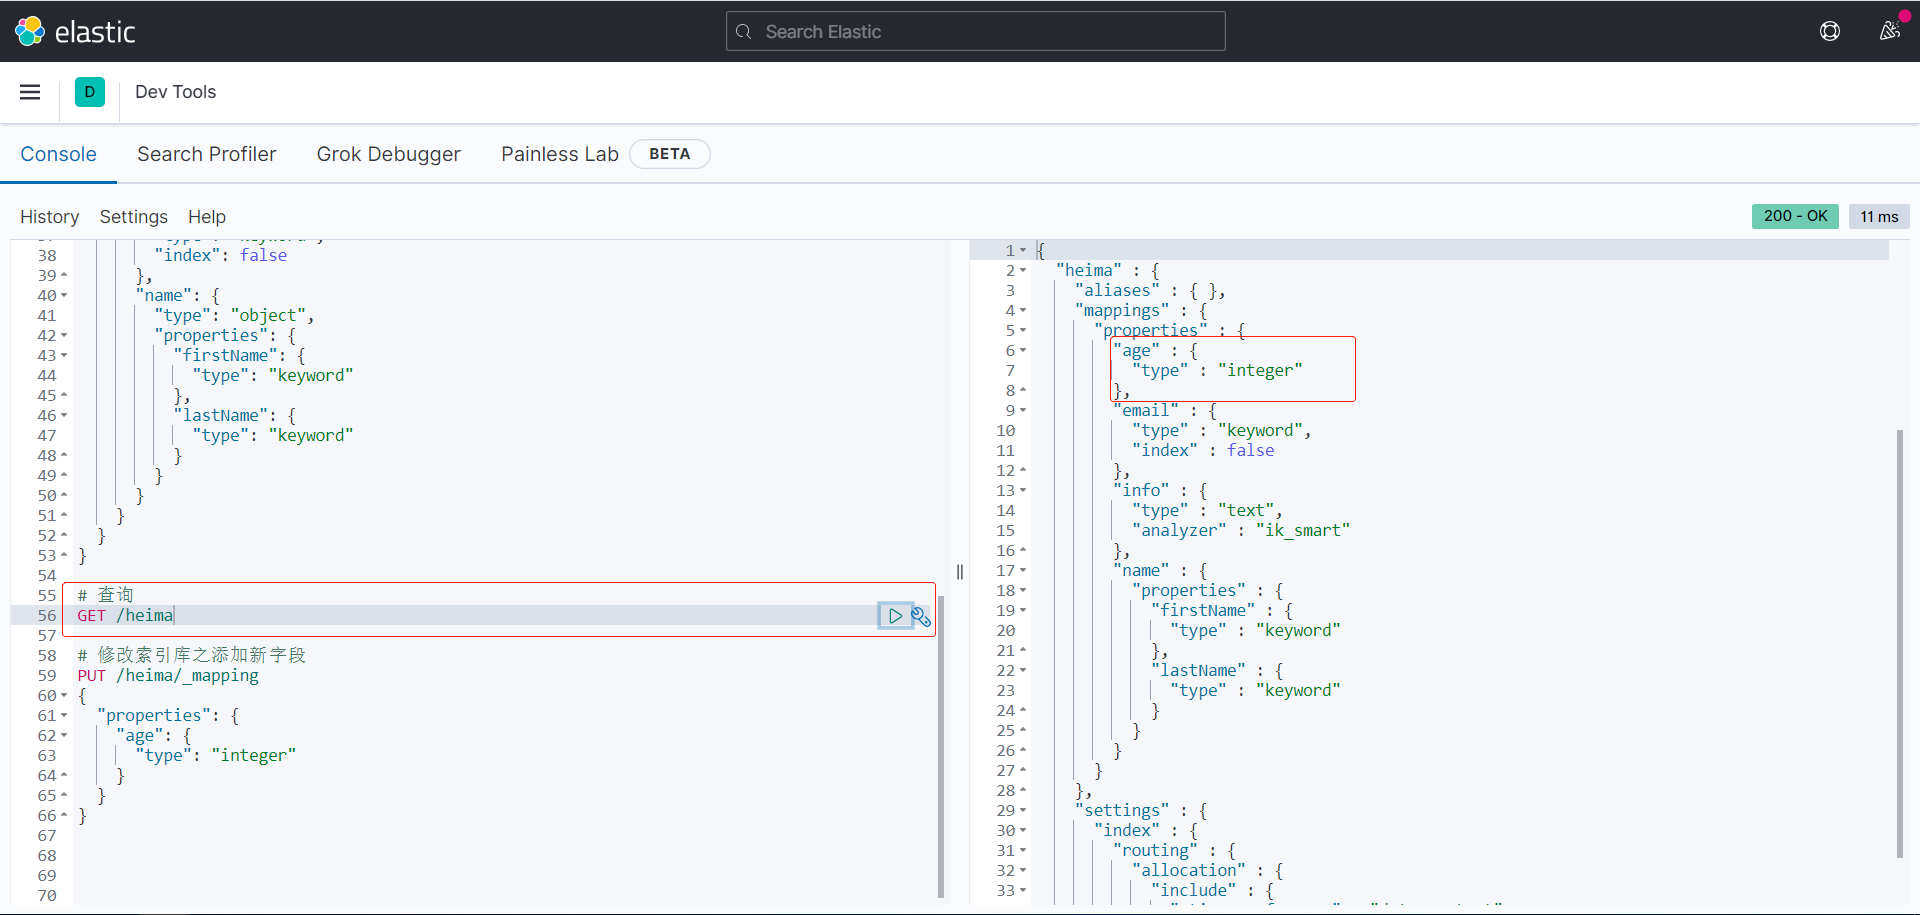Collapse the "name" block at line 40
This screenshot has height=915, width=1920.
click(x=64, y=296)
